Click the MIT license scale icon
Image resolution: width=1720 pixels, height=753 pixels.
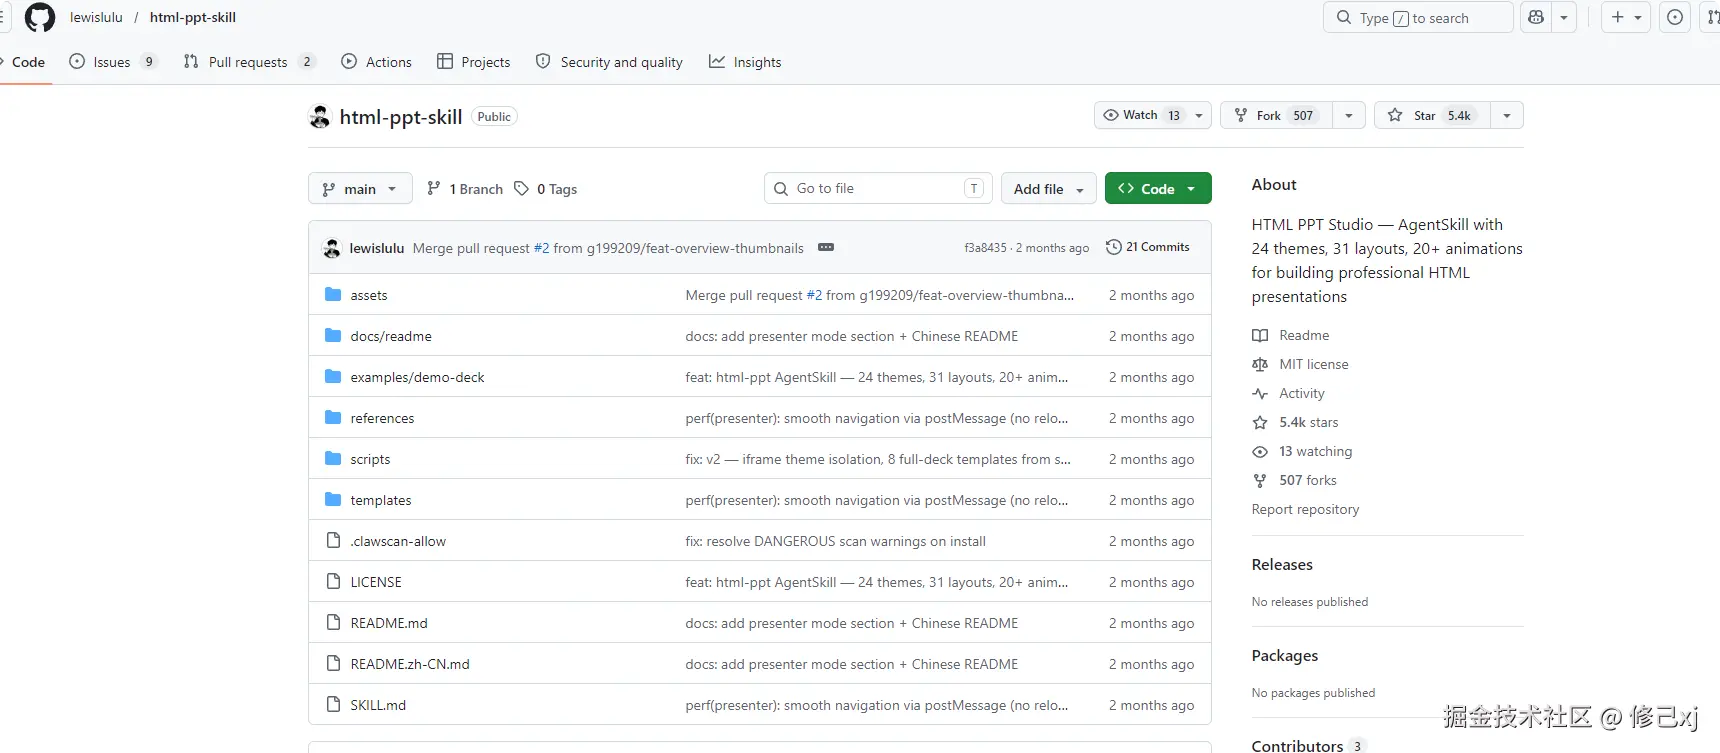coord(1260,364)
